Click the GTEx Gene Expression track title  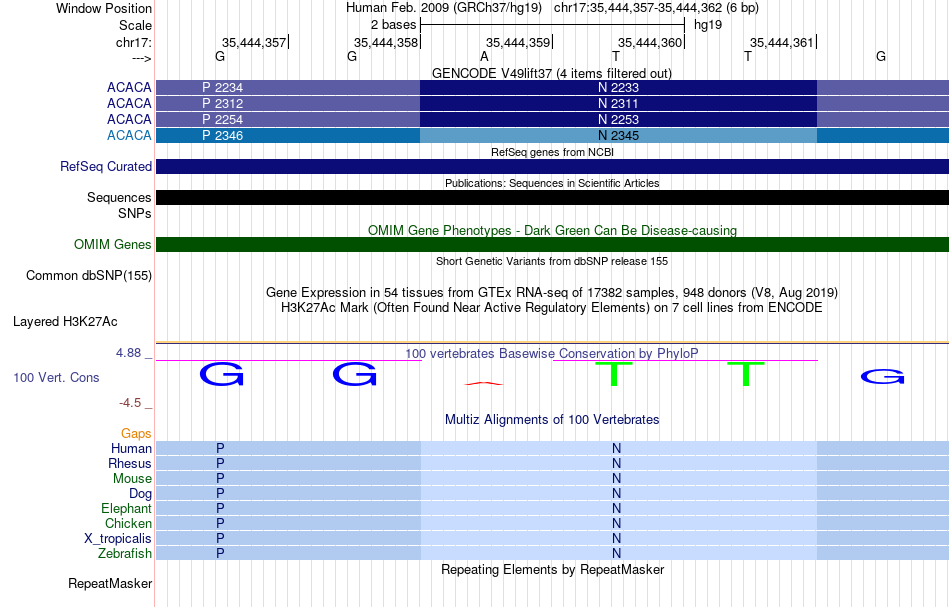[552, 293]
